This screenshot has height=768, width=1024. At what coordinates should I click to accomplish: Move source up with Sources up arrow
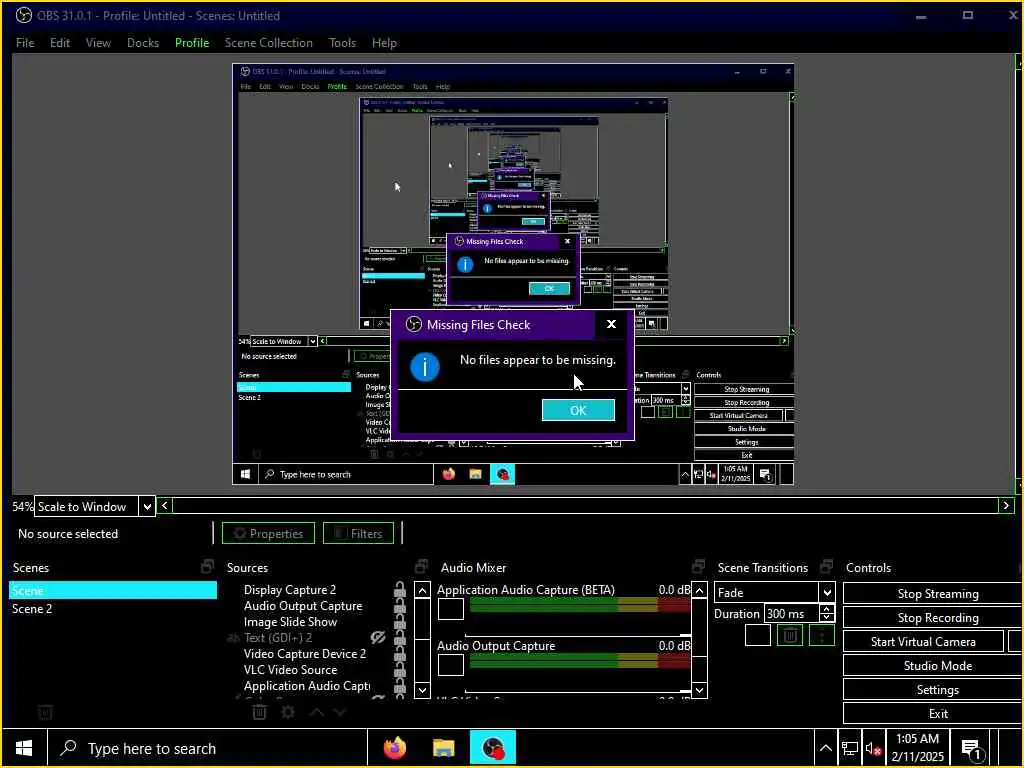tap(316, 712)
